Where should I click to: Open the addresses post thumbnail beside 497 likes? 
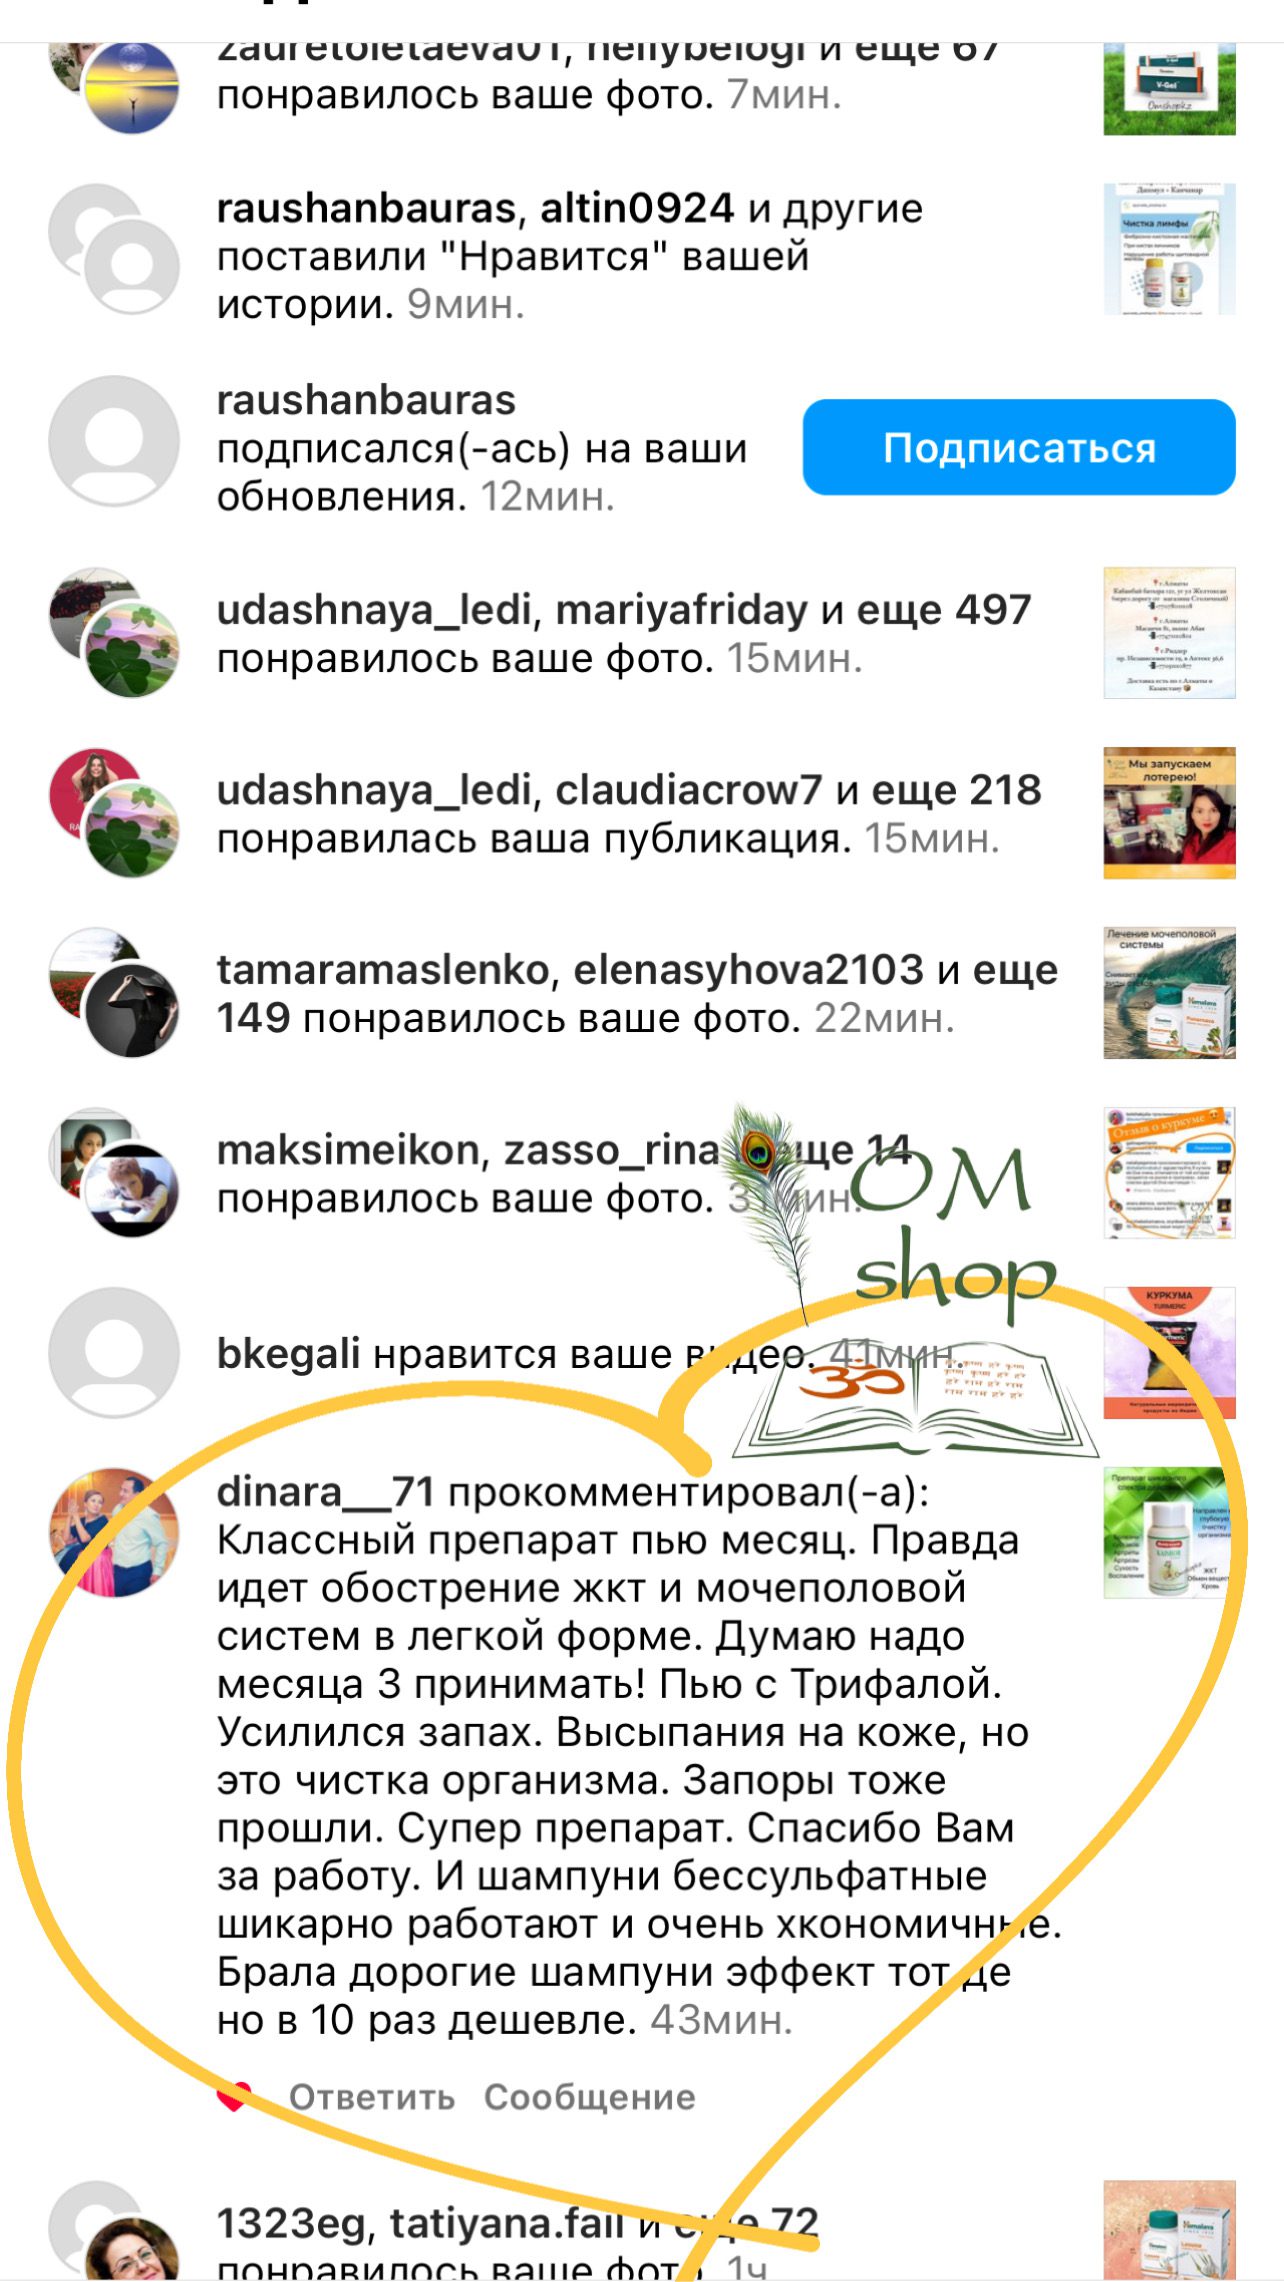pyautogui.click(x=1169, y=633)
